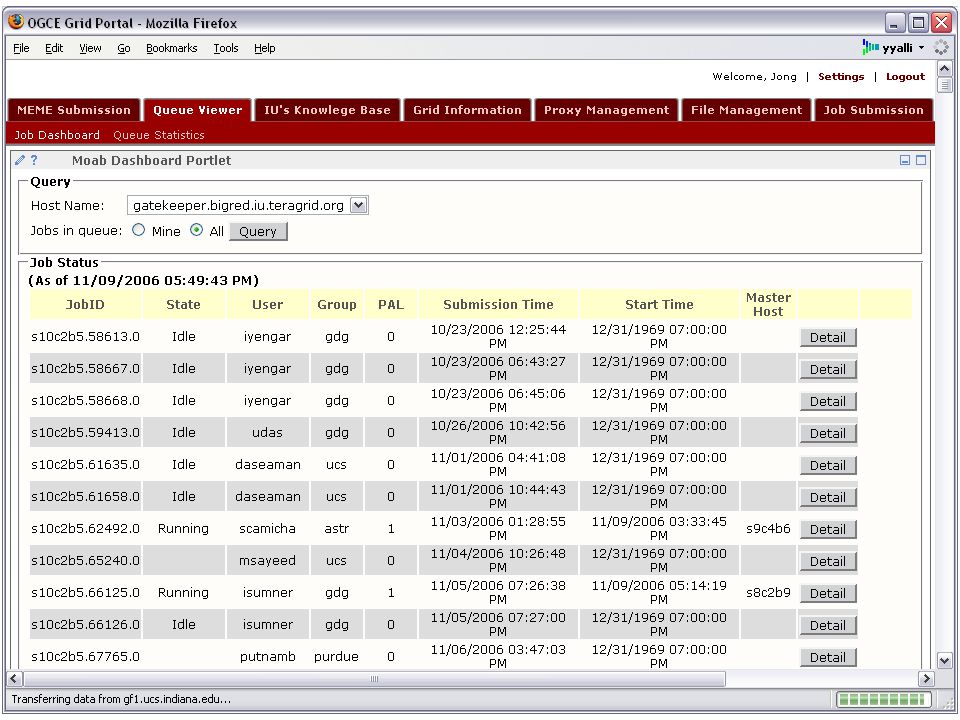Open the Edit menu
The image size is (960, 720).
[54, 48]
